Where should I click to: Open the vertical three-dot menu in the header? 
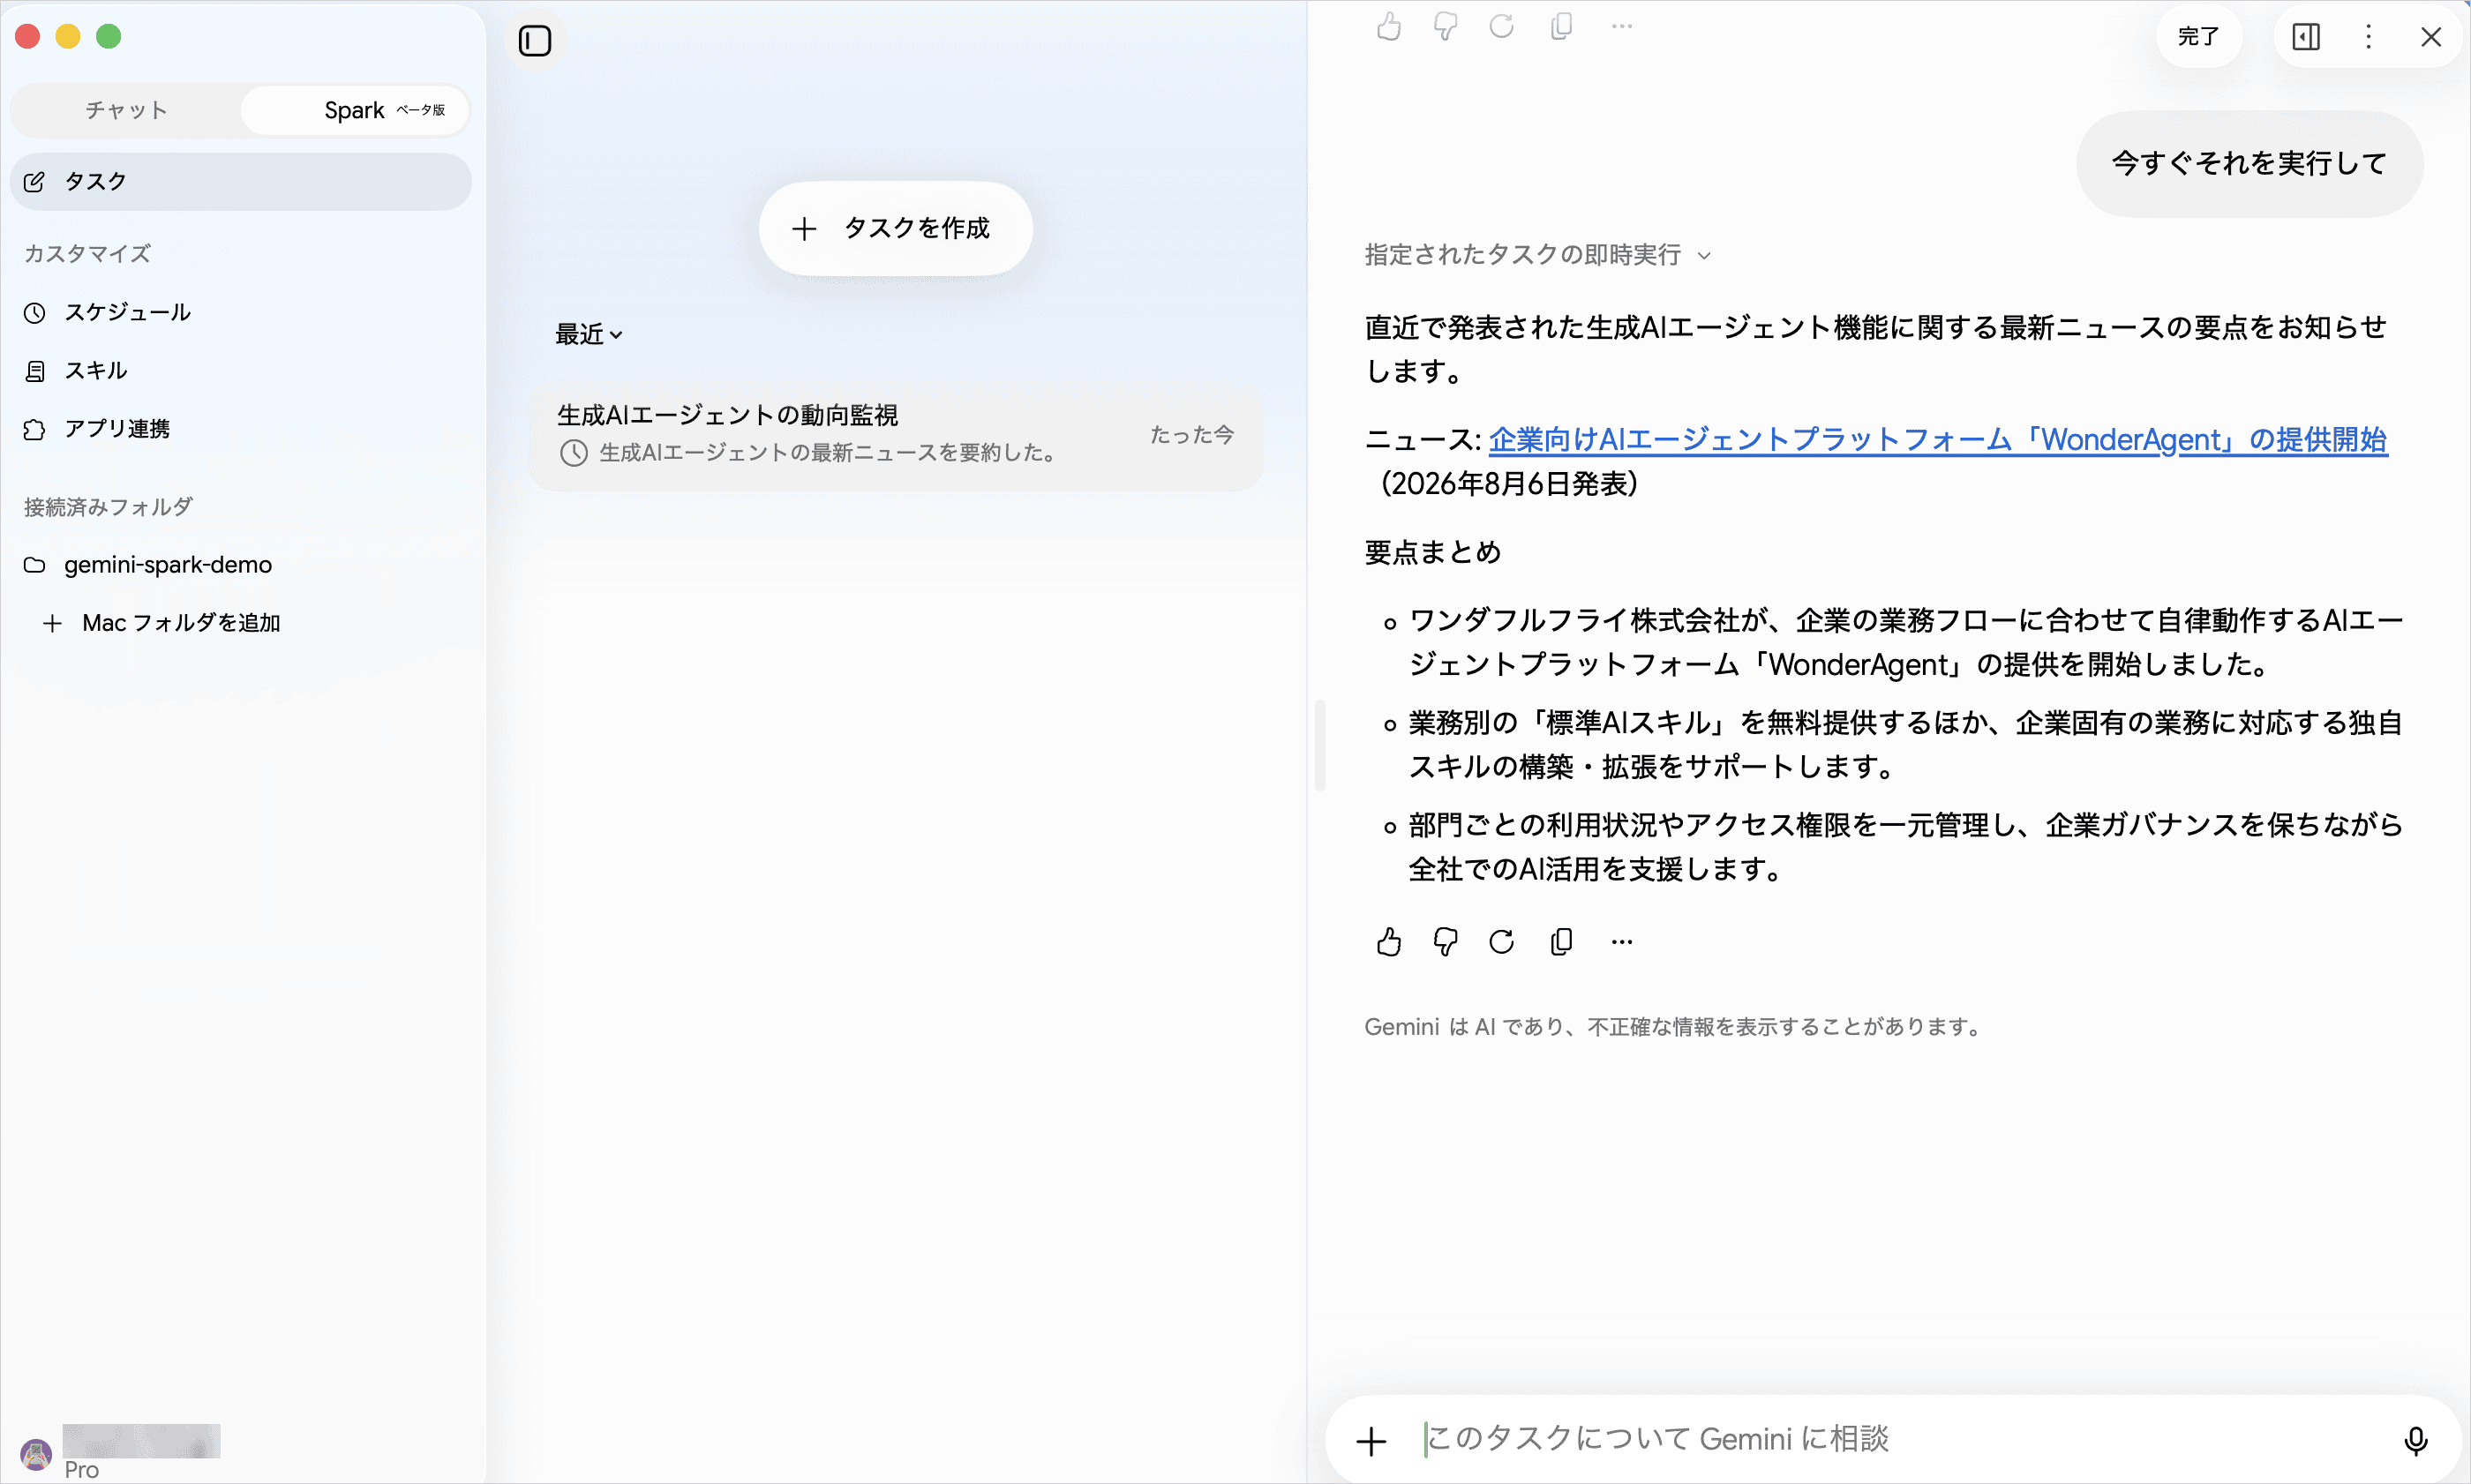point(2368,37)
